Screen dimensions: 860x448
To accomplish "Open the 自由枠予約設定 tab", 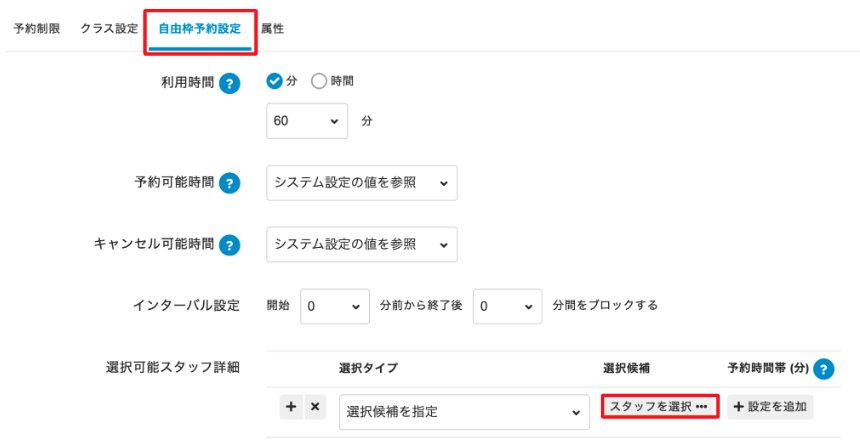I will (x=199, y=29).
